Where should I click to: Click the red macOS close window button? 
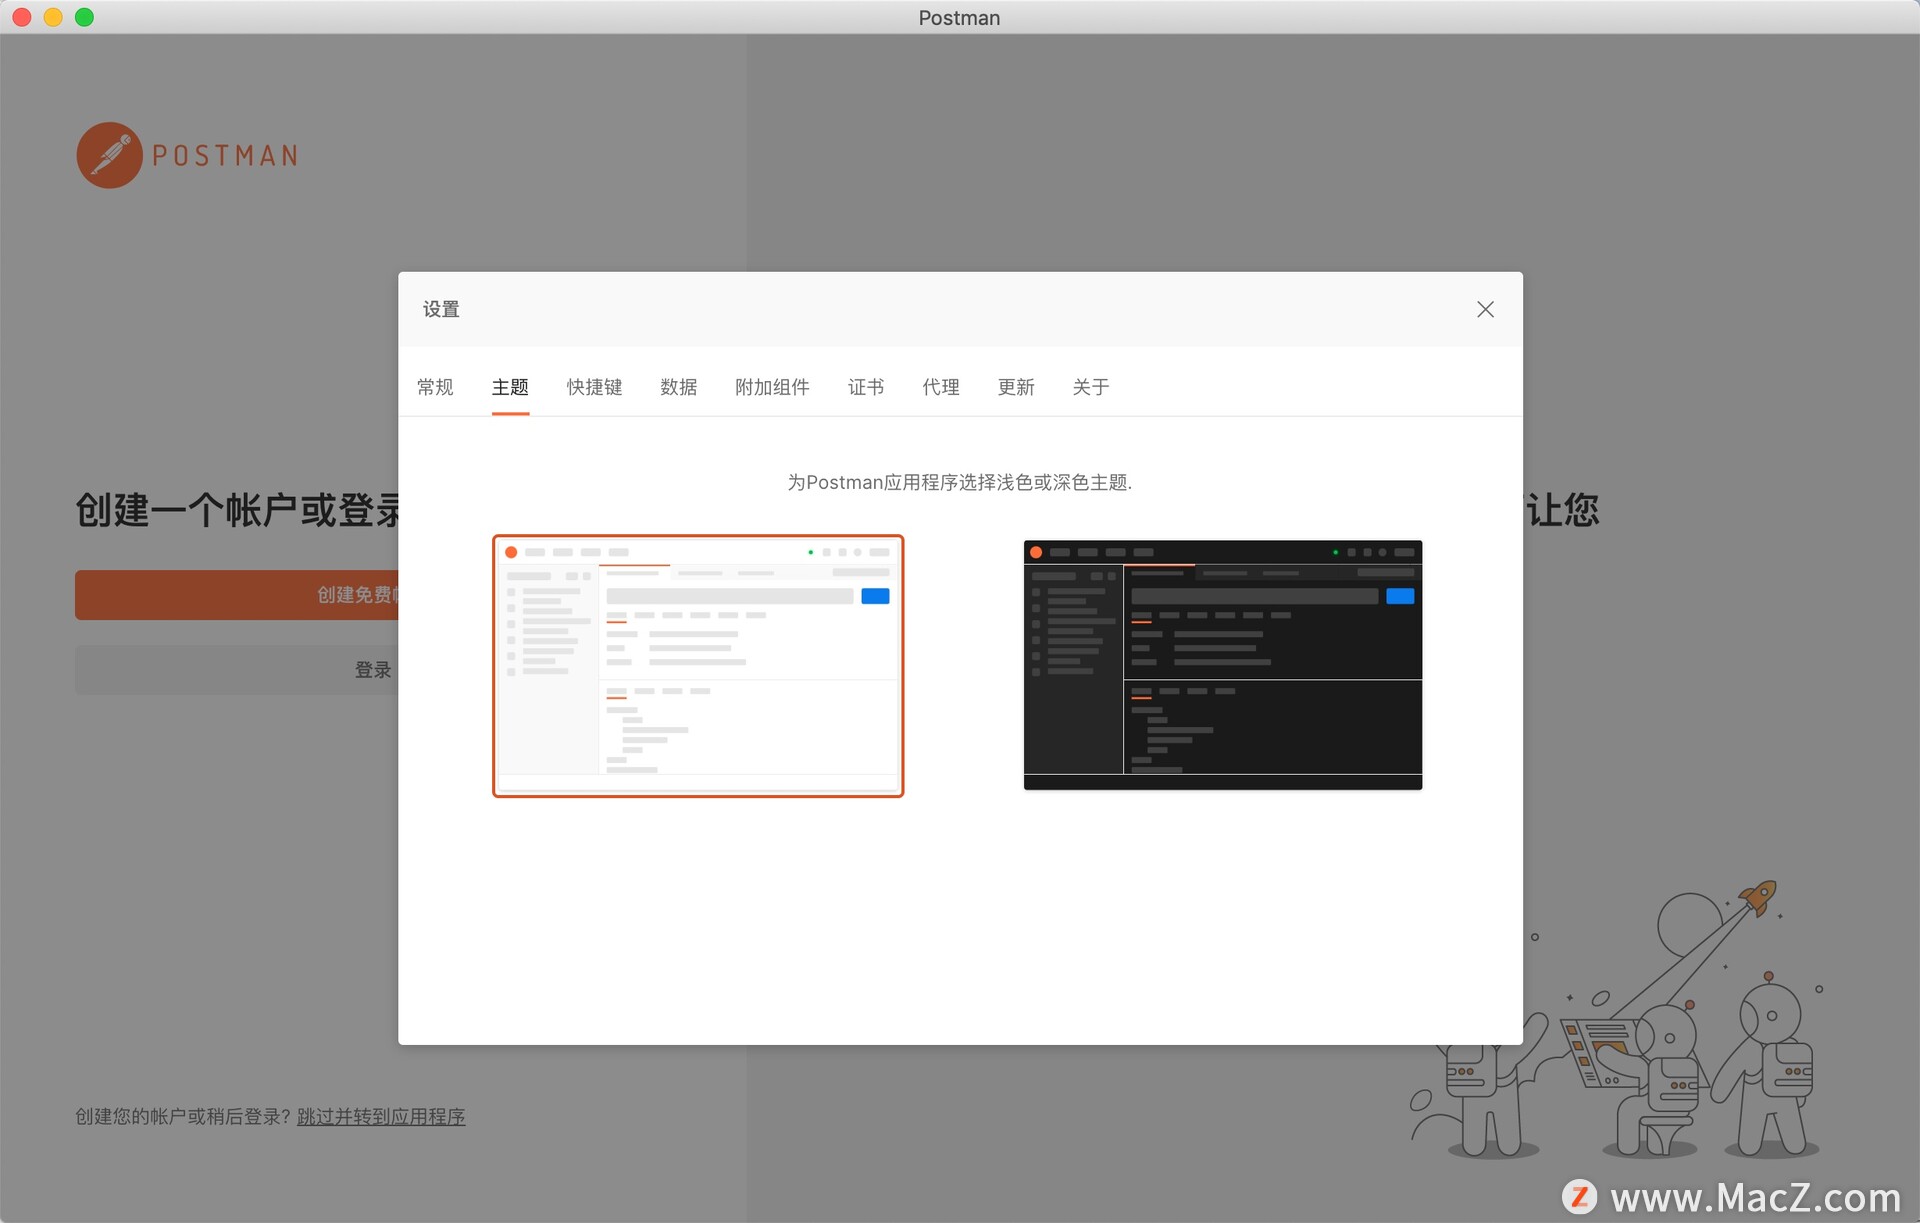[22, 17]
